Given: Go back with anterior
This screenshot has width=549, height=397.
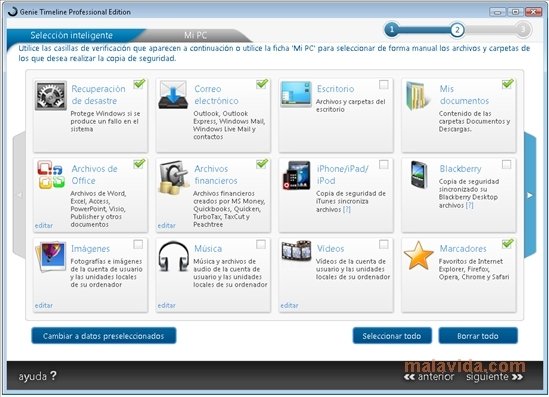Looking at the screenshot, I should coord(429,377).
